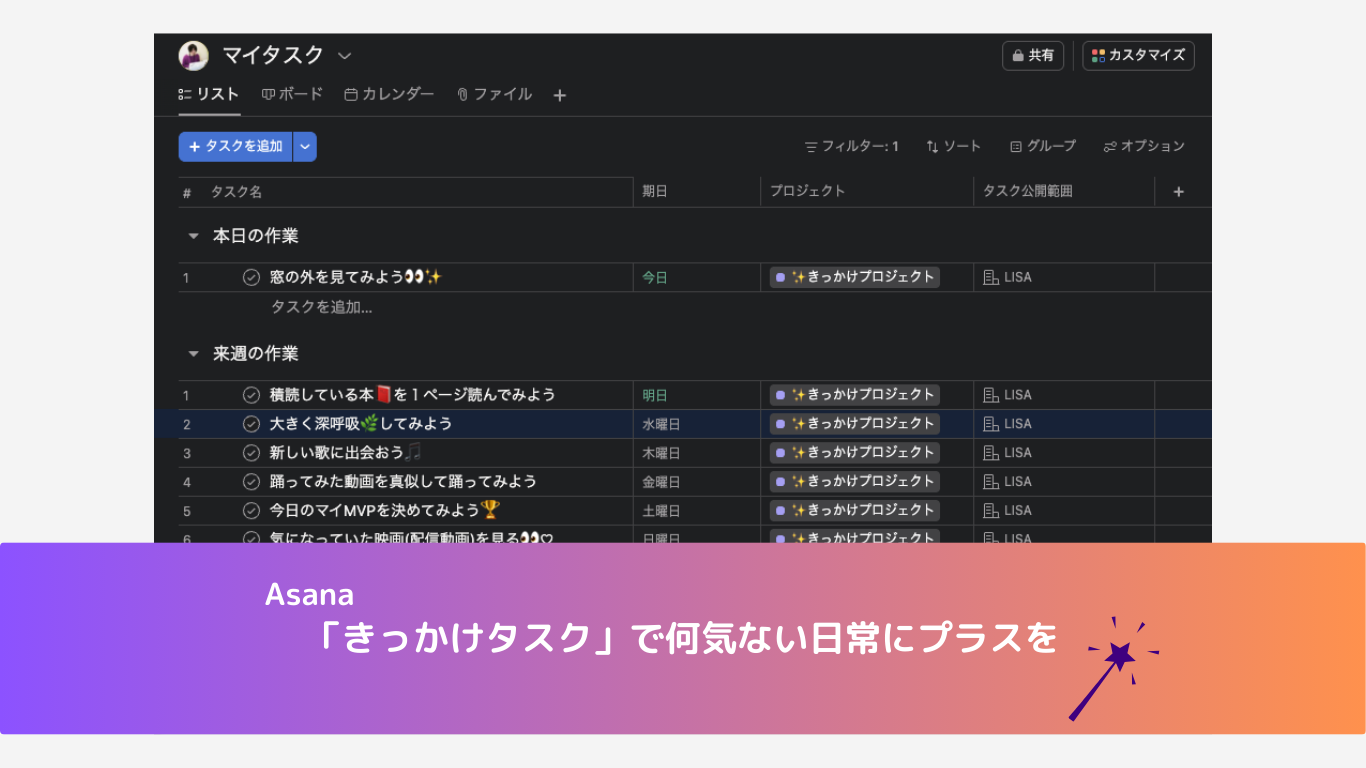Viewport: 1366px width, 768px height.
Task: Open the ソート sort option
Action: click(x=953, y=146)
